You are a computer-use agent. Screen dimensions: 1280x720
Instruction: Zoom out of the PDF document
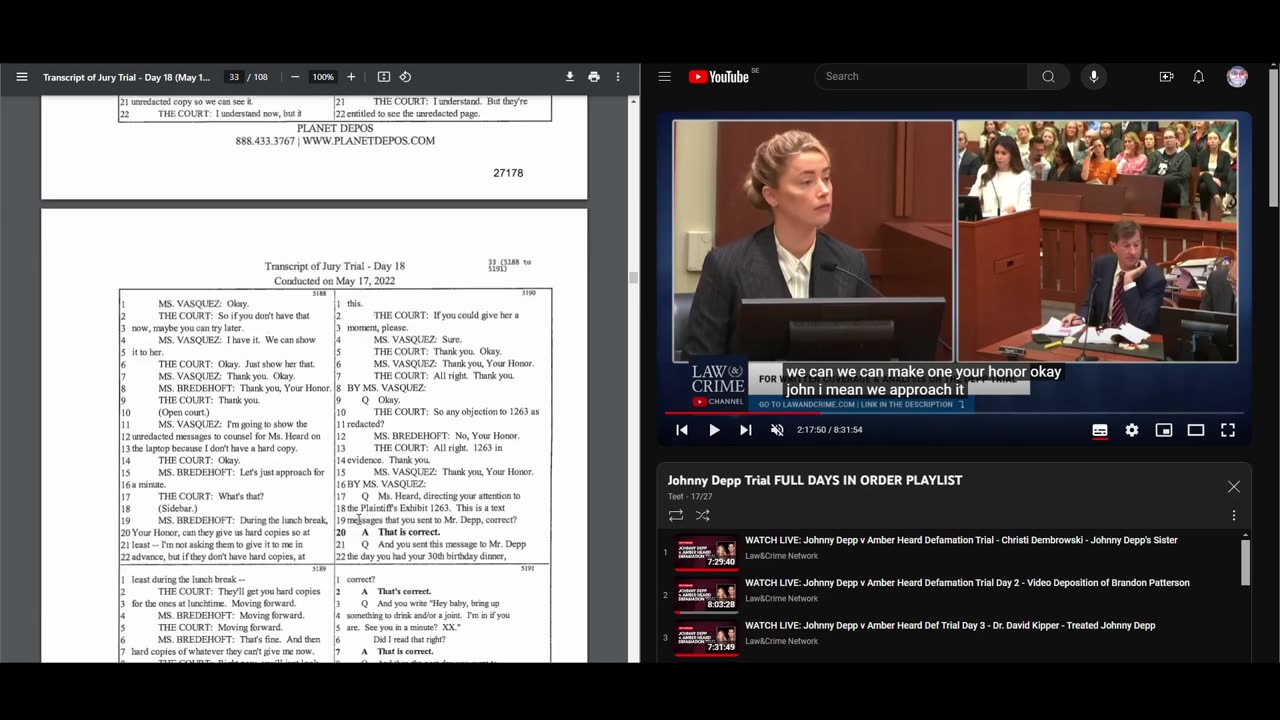tap(295, 77)
